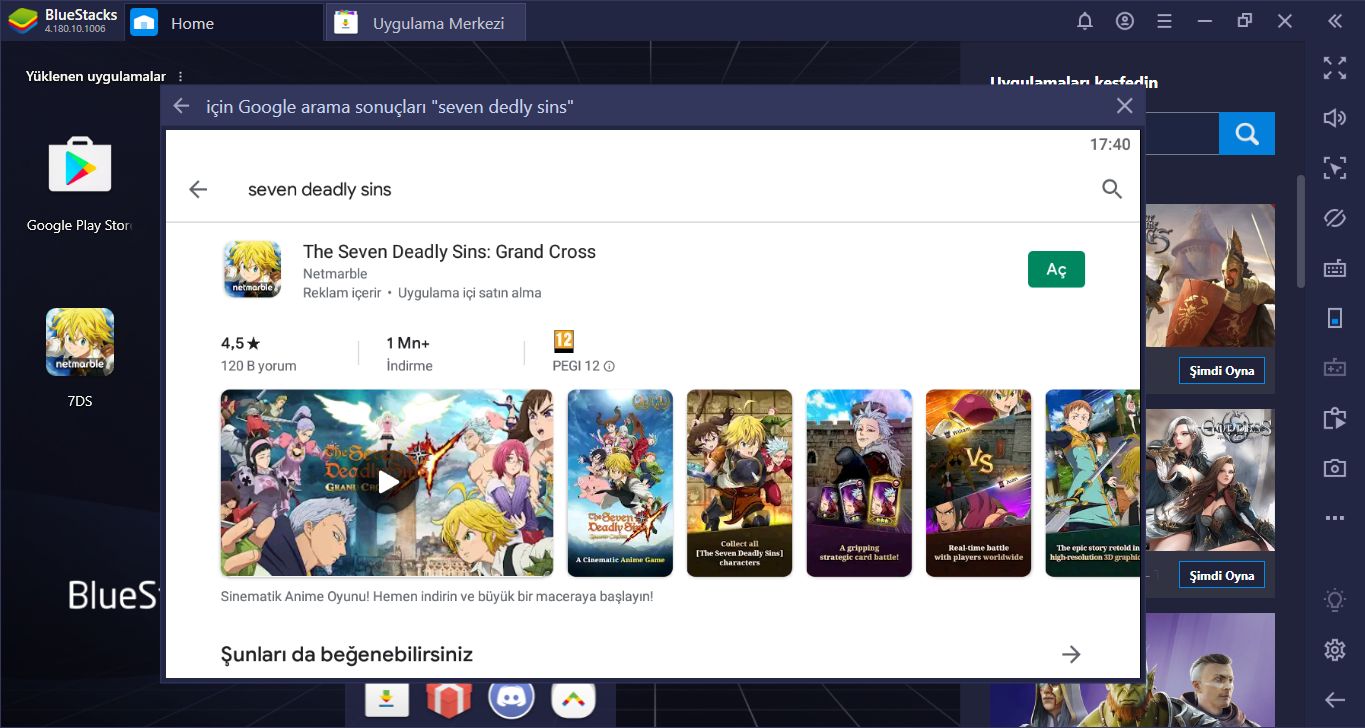Switch to Uygulama Merkezi tab
This screenshot has width=1365, height=728.
point(426,23)
